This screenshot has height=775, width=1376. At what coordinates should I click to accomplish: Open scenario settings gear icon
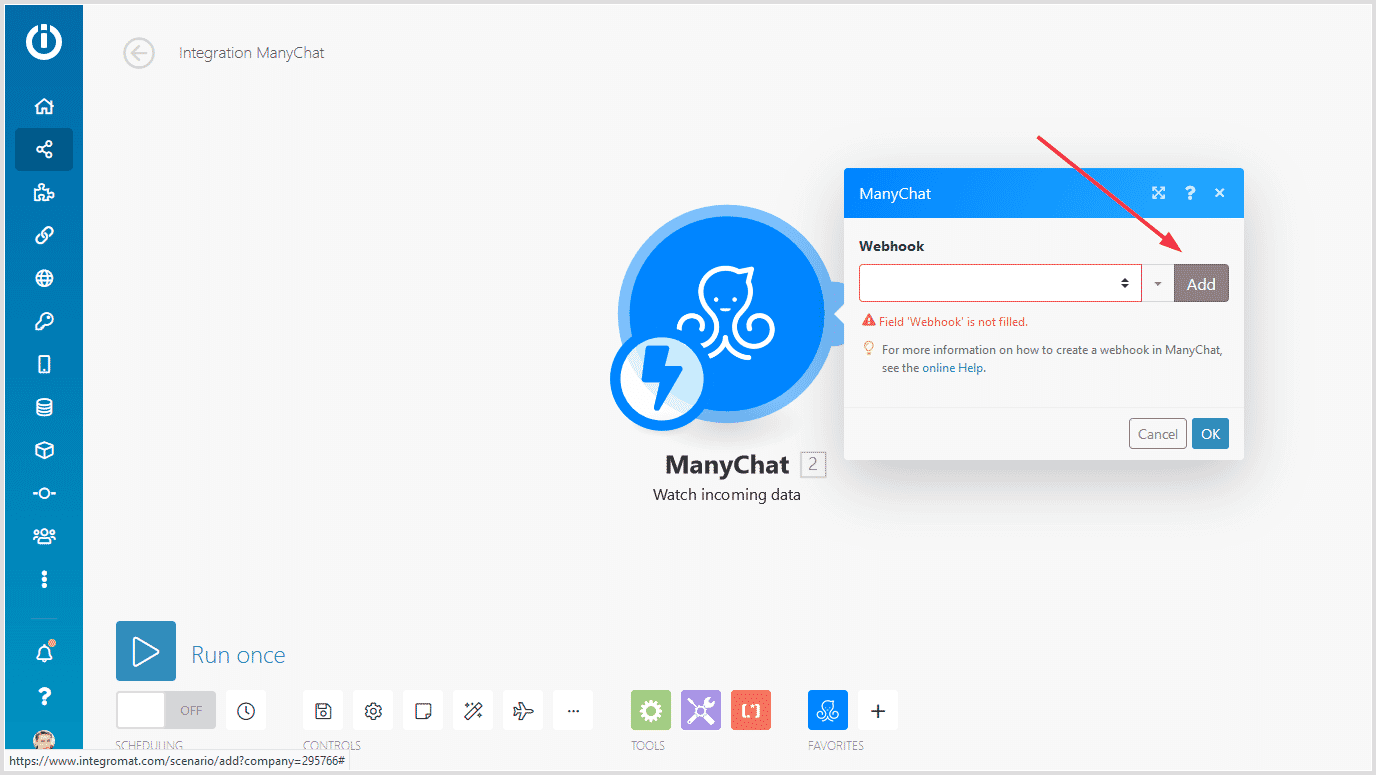pyautogui.click(x=373, y=711)
